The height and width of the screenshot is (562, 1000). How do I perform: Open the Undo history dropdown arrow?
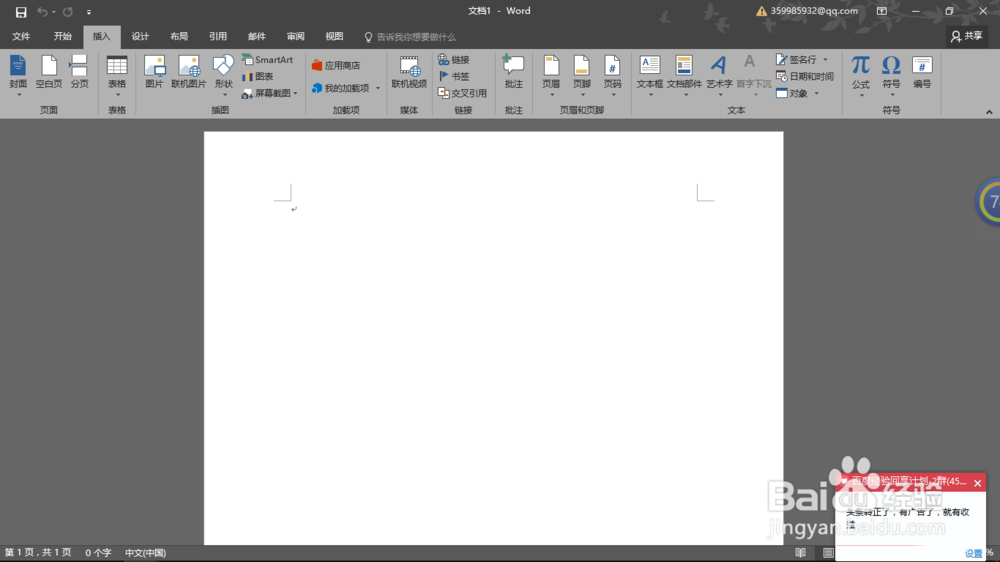pos(54,11)
